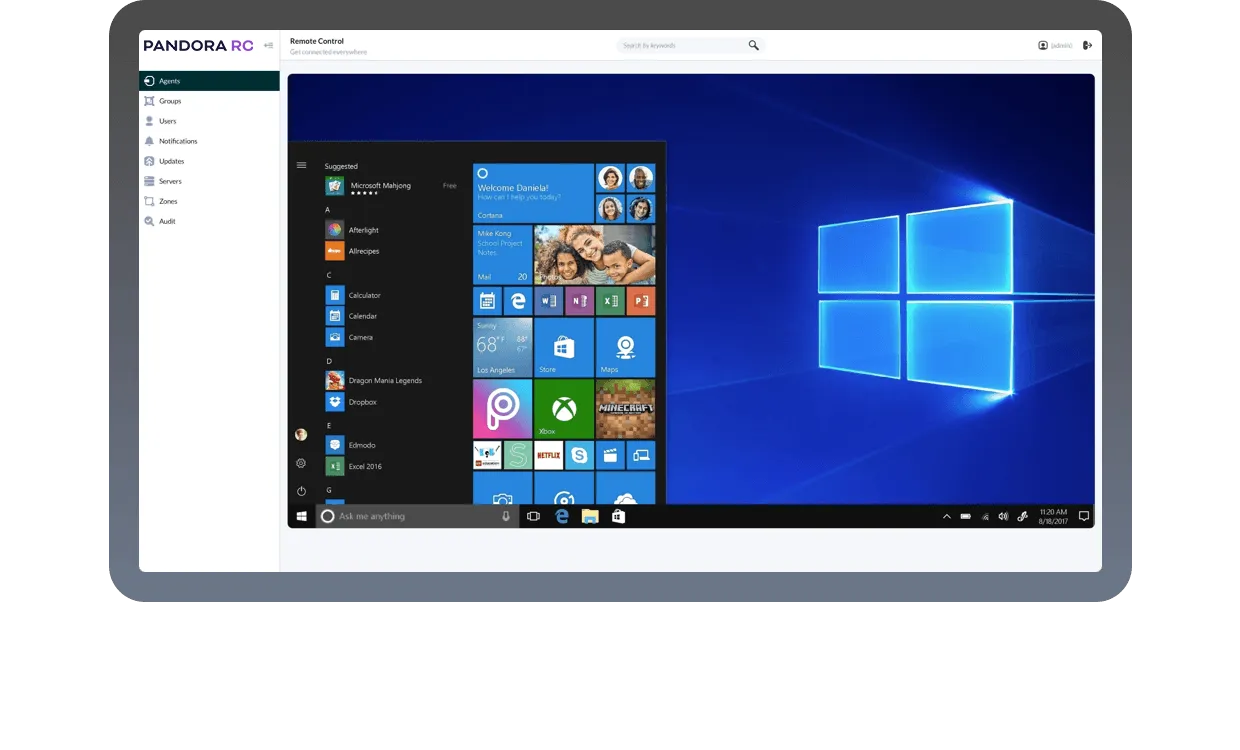Viewport: 1240px width, 750px height.
Task: Open Microsoft Mahjong suggested app
Action: 390,186
